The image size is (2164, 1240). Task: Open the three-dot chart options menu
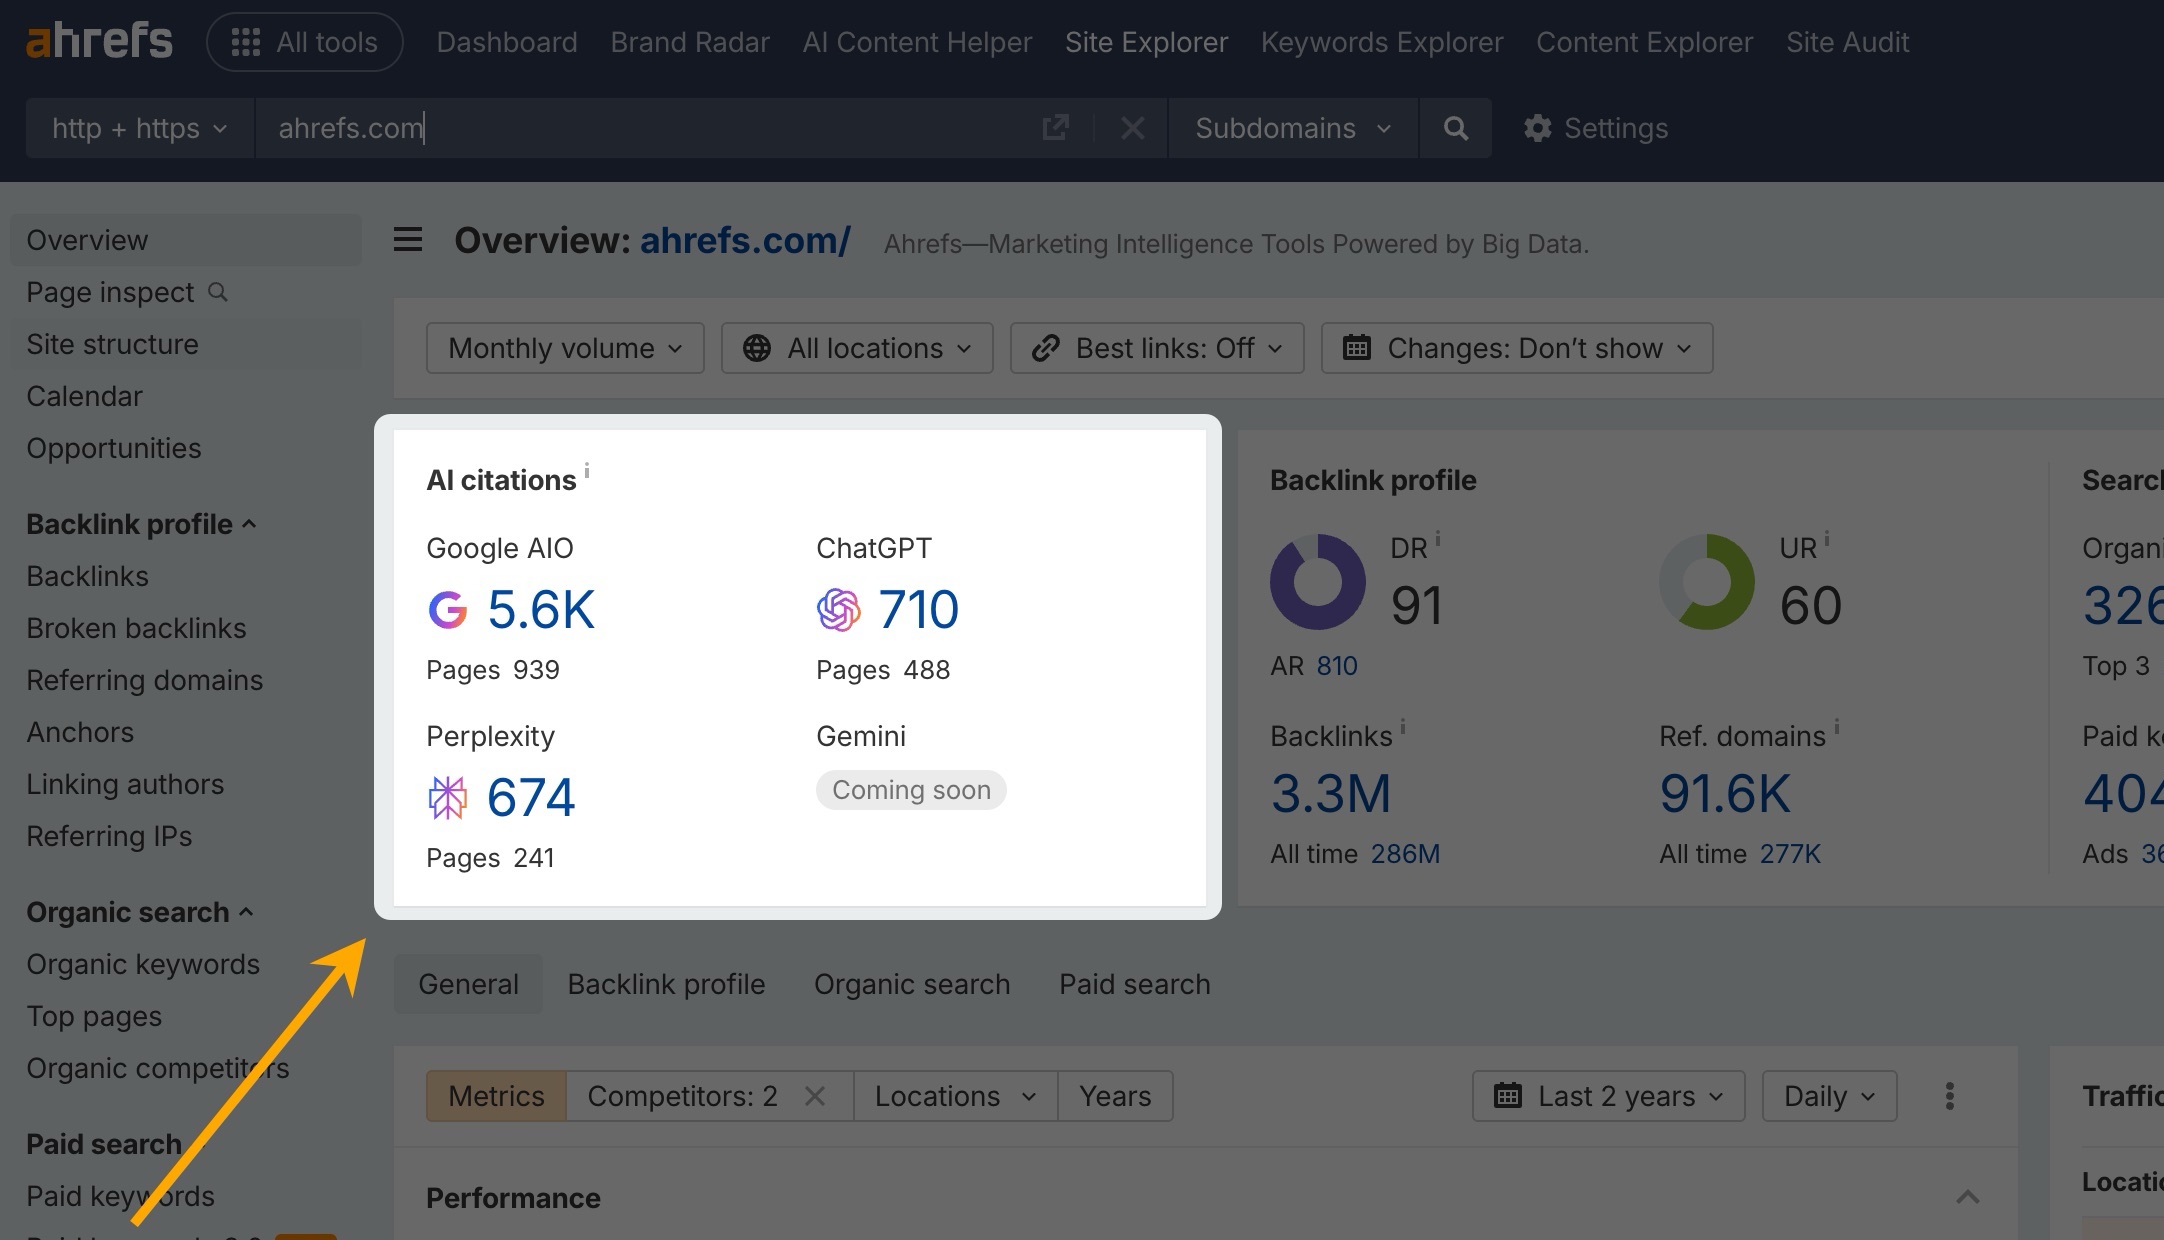click(1949, 1096)
